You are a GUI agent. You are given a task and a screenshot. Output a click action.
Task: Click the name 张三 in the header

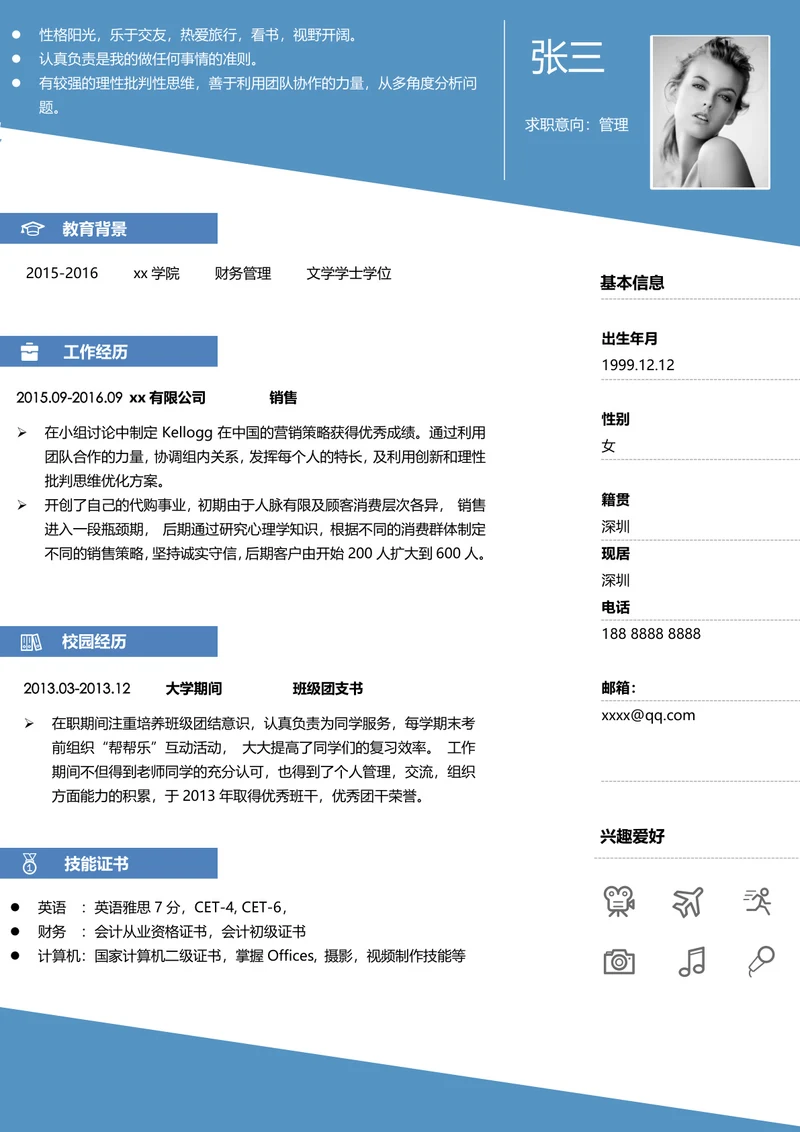point(567,58)
